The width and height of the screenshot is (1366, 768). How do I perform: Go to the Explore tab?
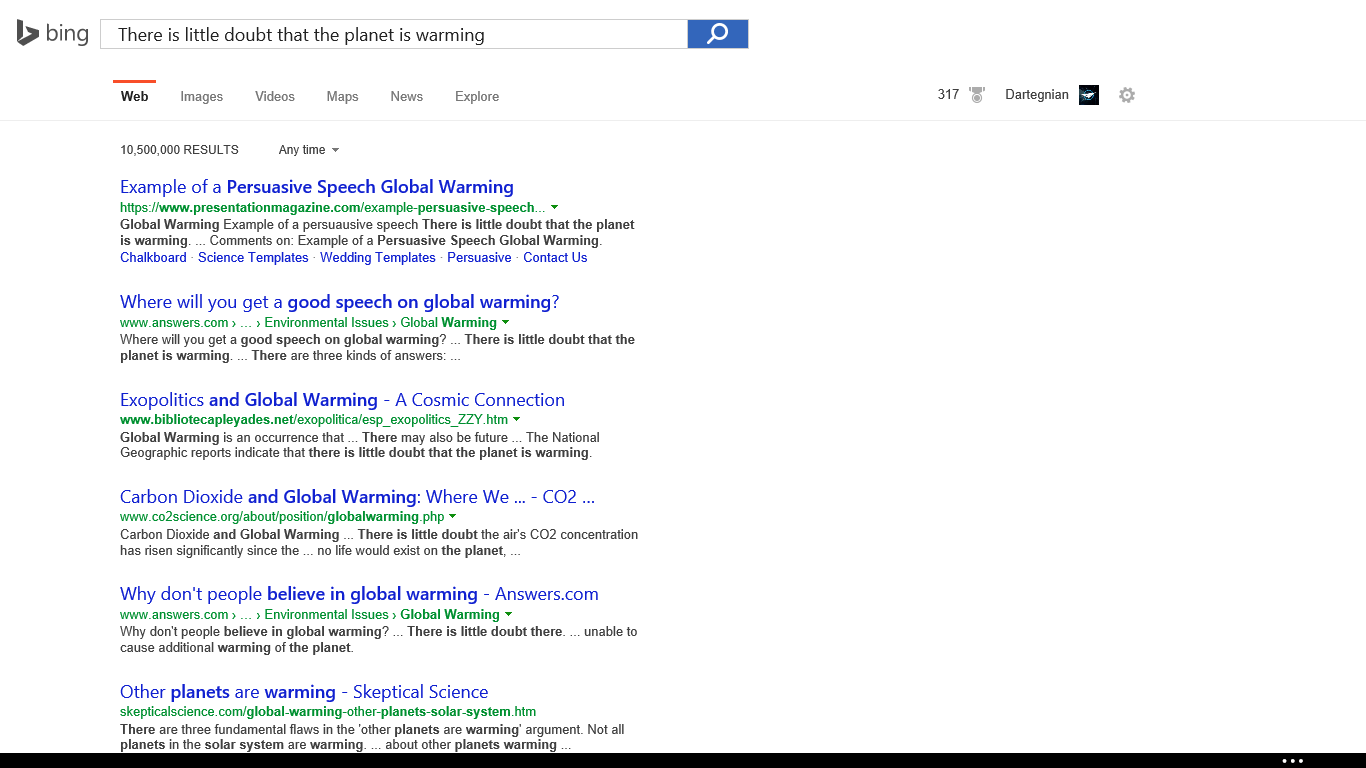click(x=477, y=96)
